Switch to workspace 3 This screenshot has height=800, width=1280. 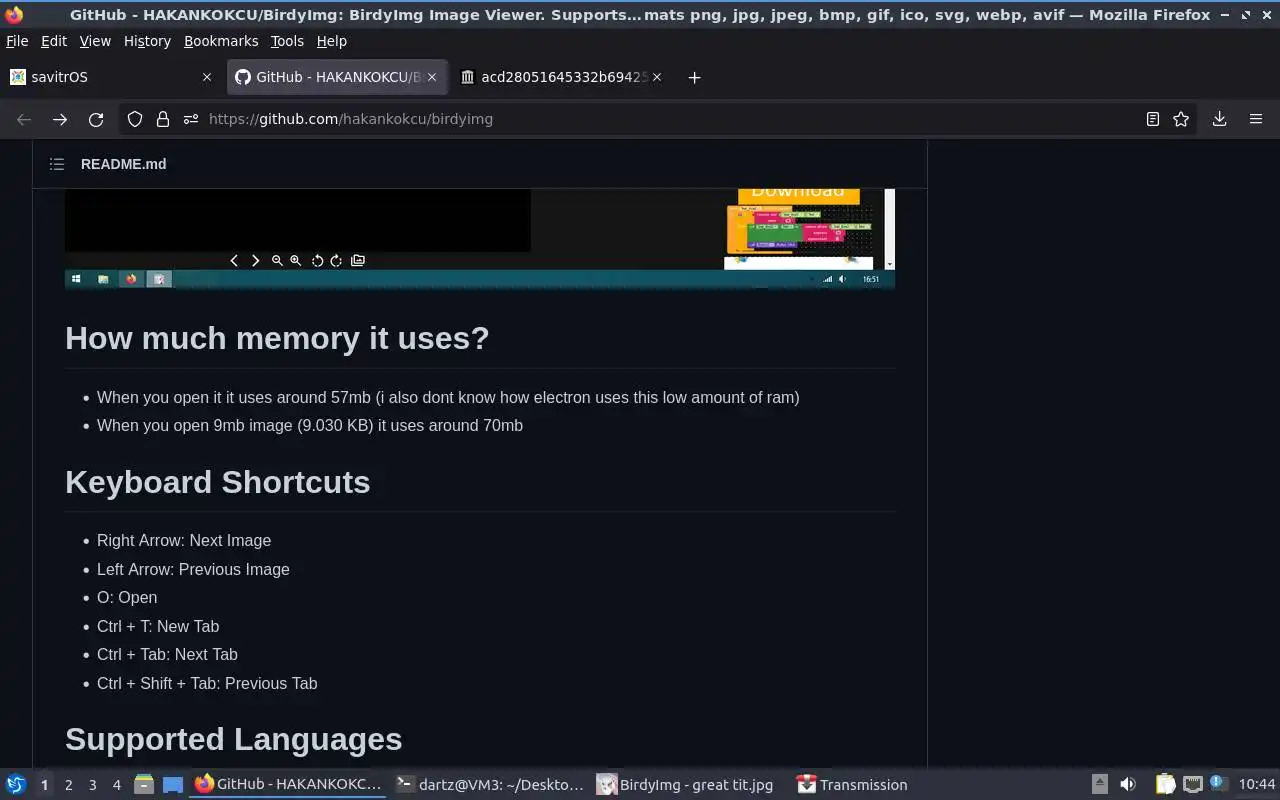(x=92, y=785)
